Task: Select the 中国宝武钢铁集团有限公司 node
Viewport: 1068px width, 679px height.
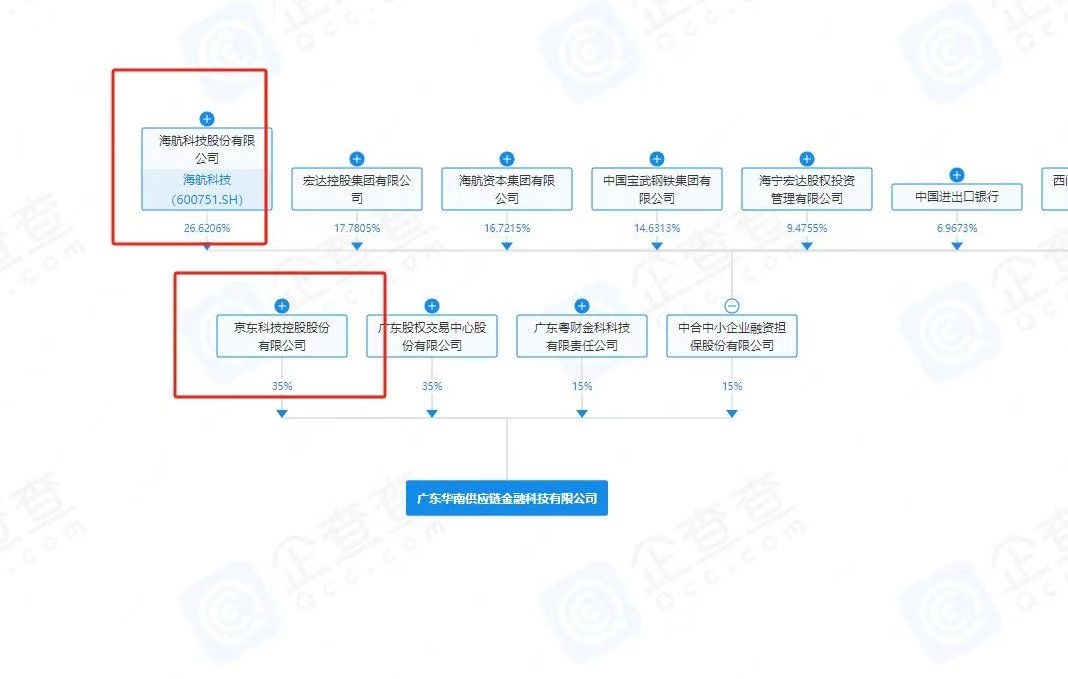Action: pyautogui.click(x=657, y=189)
